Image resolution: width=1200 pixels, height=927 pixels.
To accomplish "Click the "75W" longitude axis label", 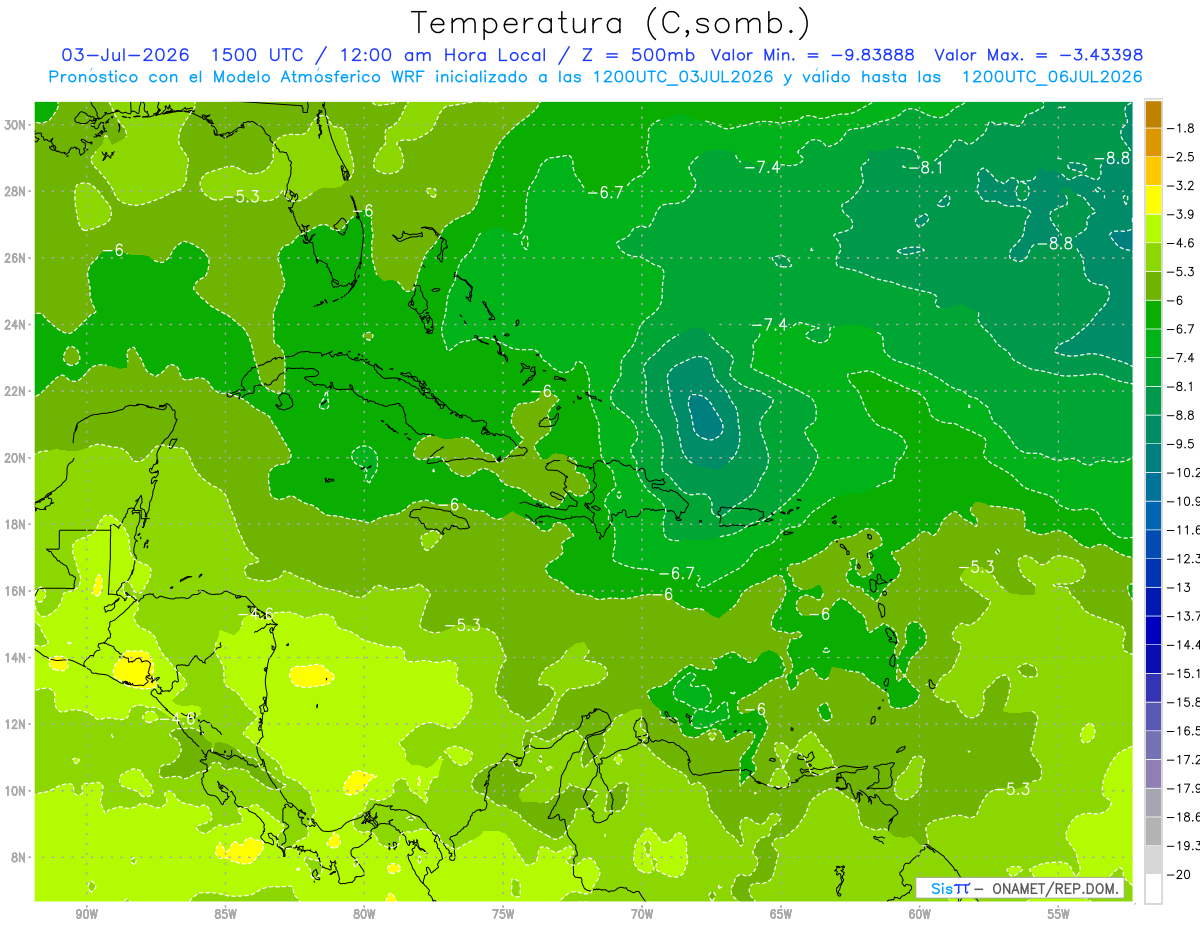I will (504, 914).
